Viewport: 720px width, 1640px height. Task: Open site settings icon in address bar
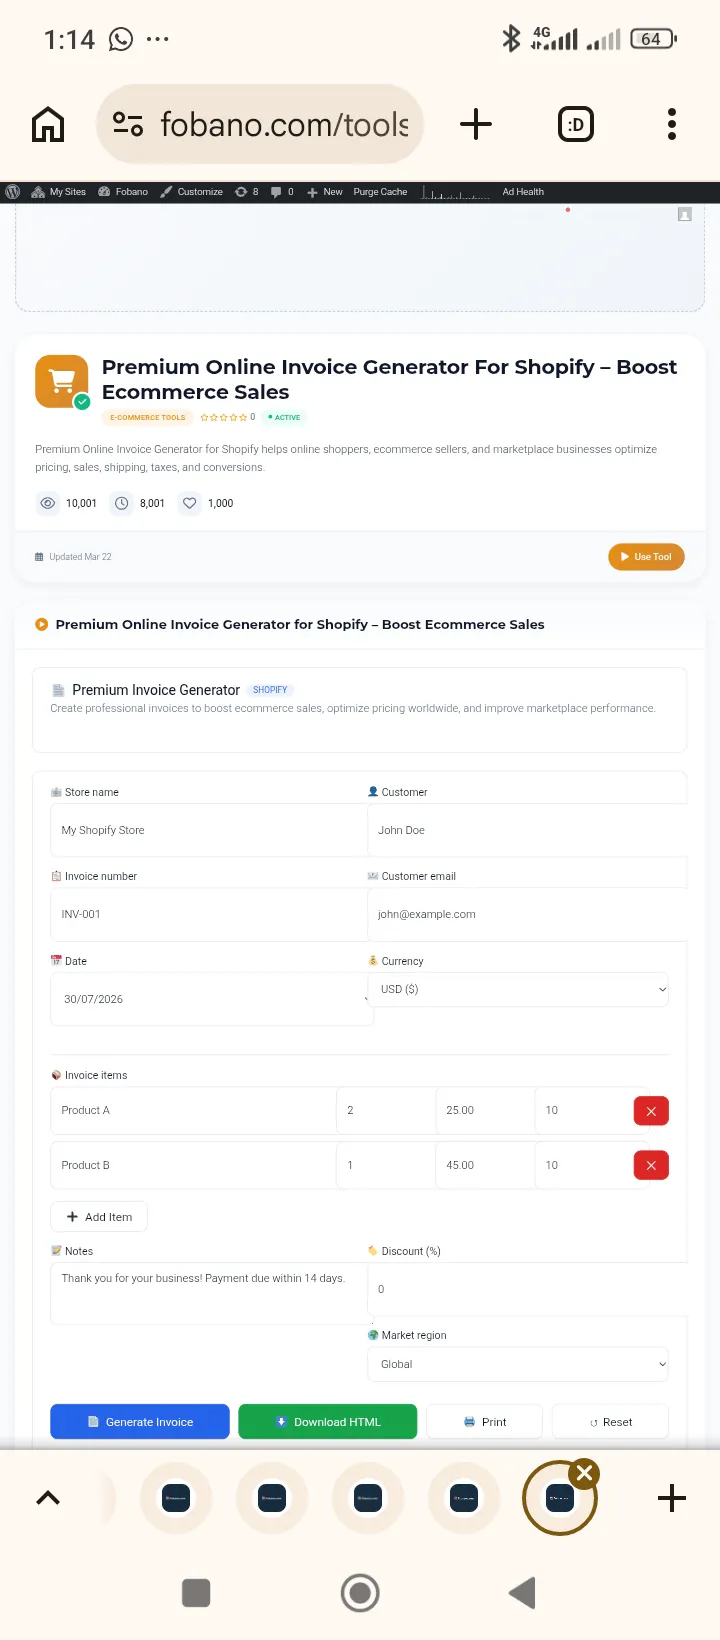point(128,124)
